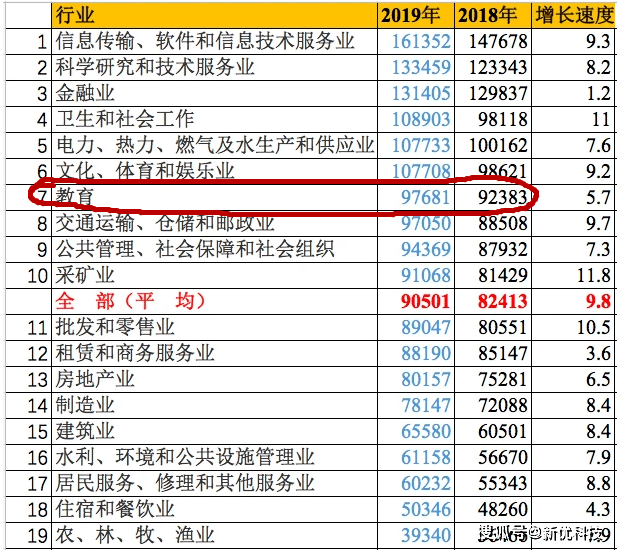Select the 卫生和社会工作 cell
Viewport: 617px width, 550px height.
(x=214, y=120)
